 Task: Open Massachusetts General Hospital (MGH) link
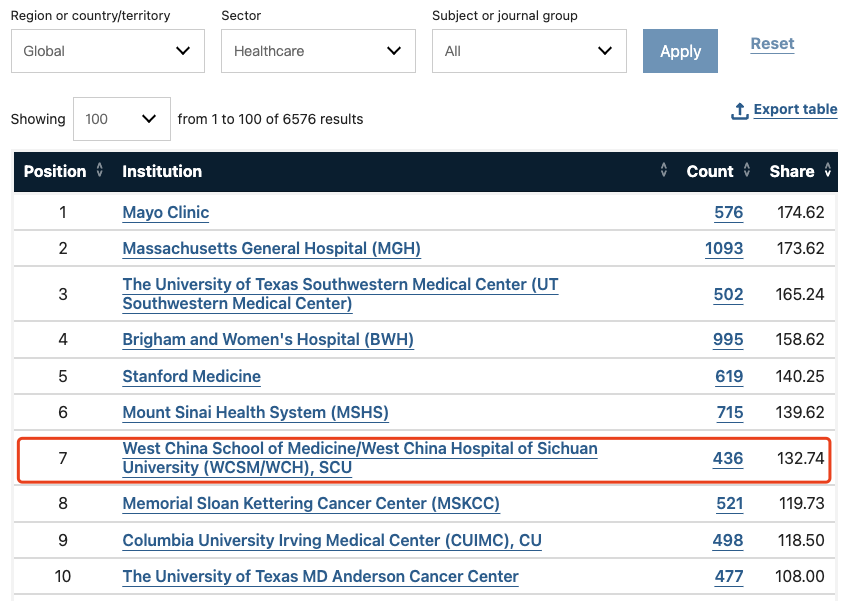point(272,248)
